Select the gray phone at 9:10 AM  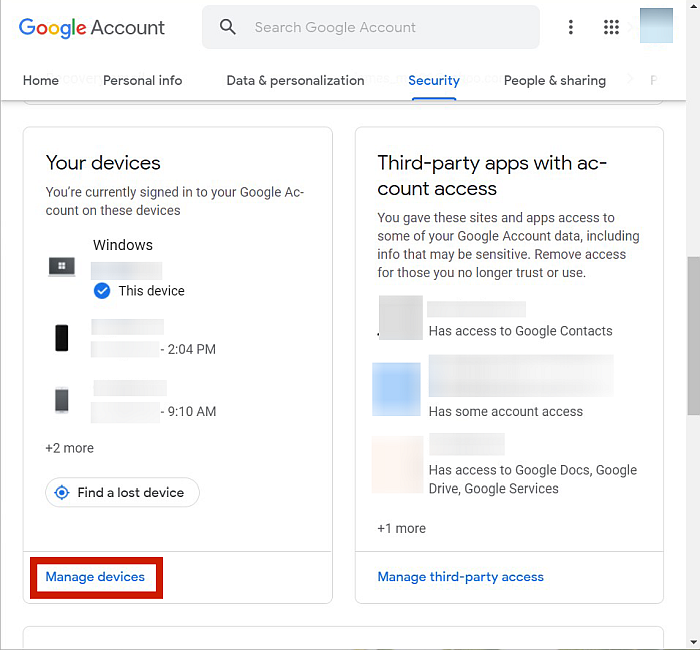(x=62, y=400)
